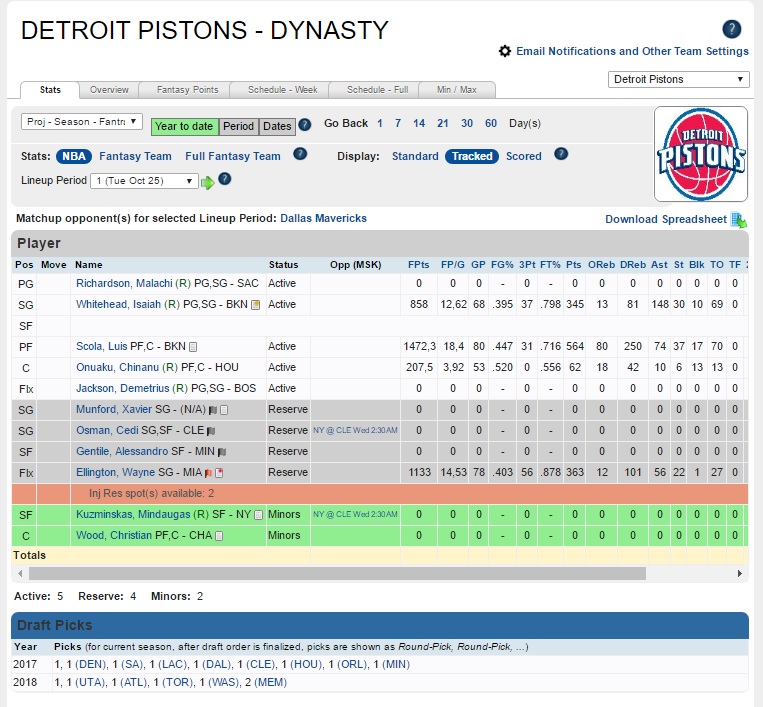Click the green arrow beside Lineup Period

207,181
